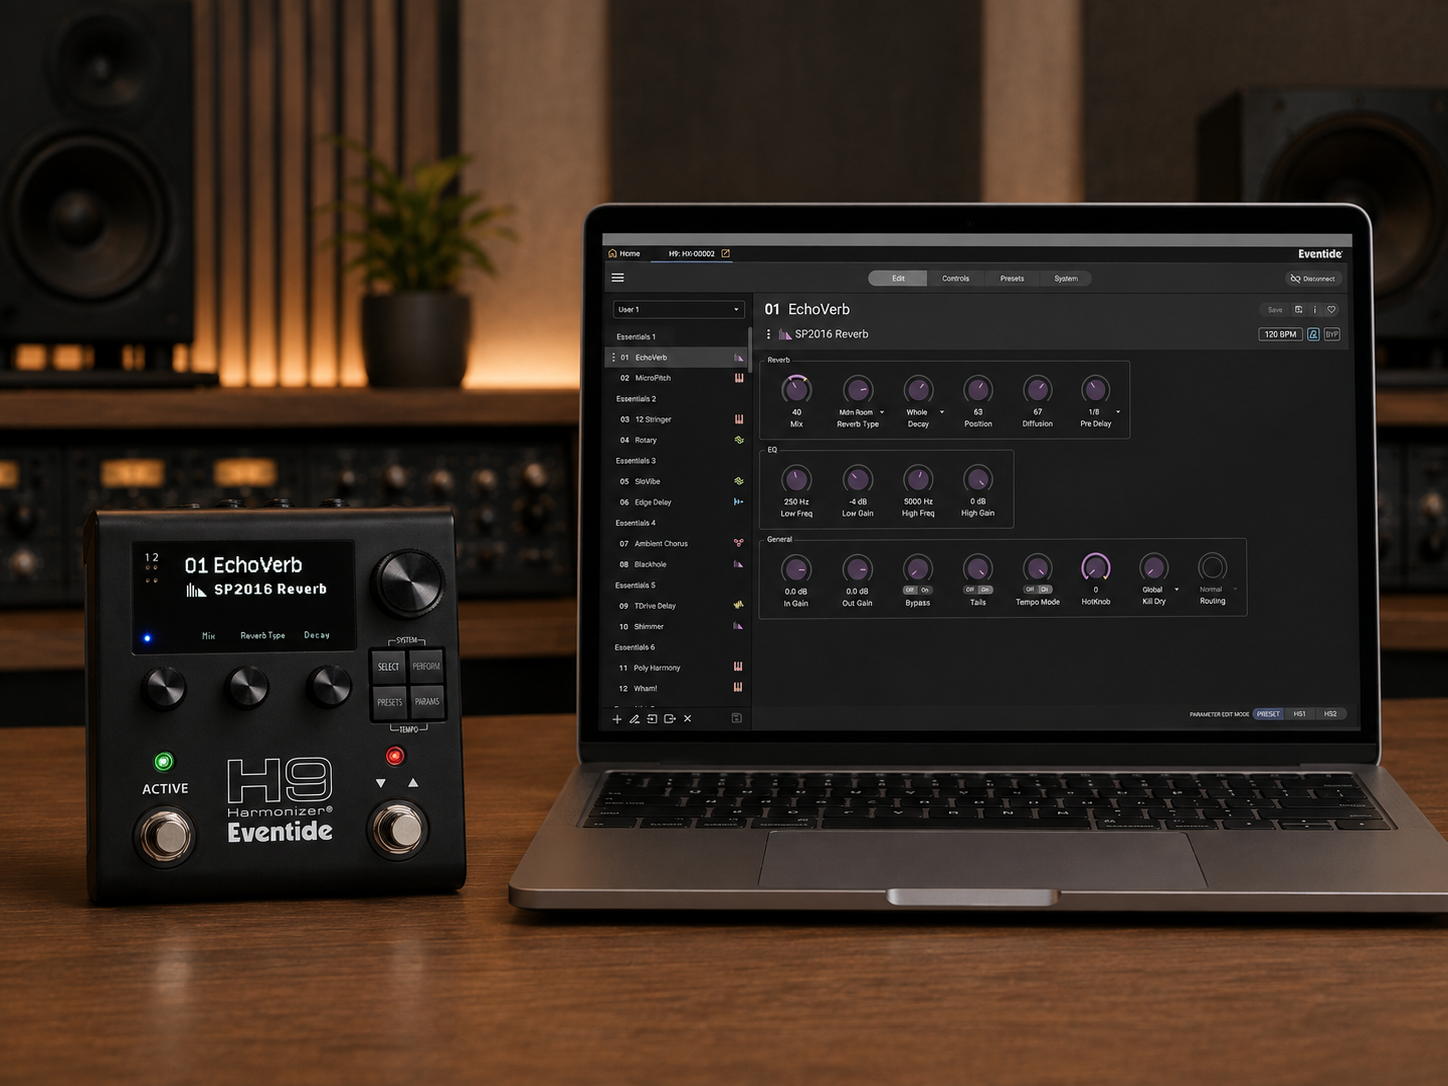Toggle the BYP bypass button beside the tempo
This screenshot has width=1448, height=1086.
click(1332, 334)
